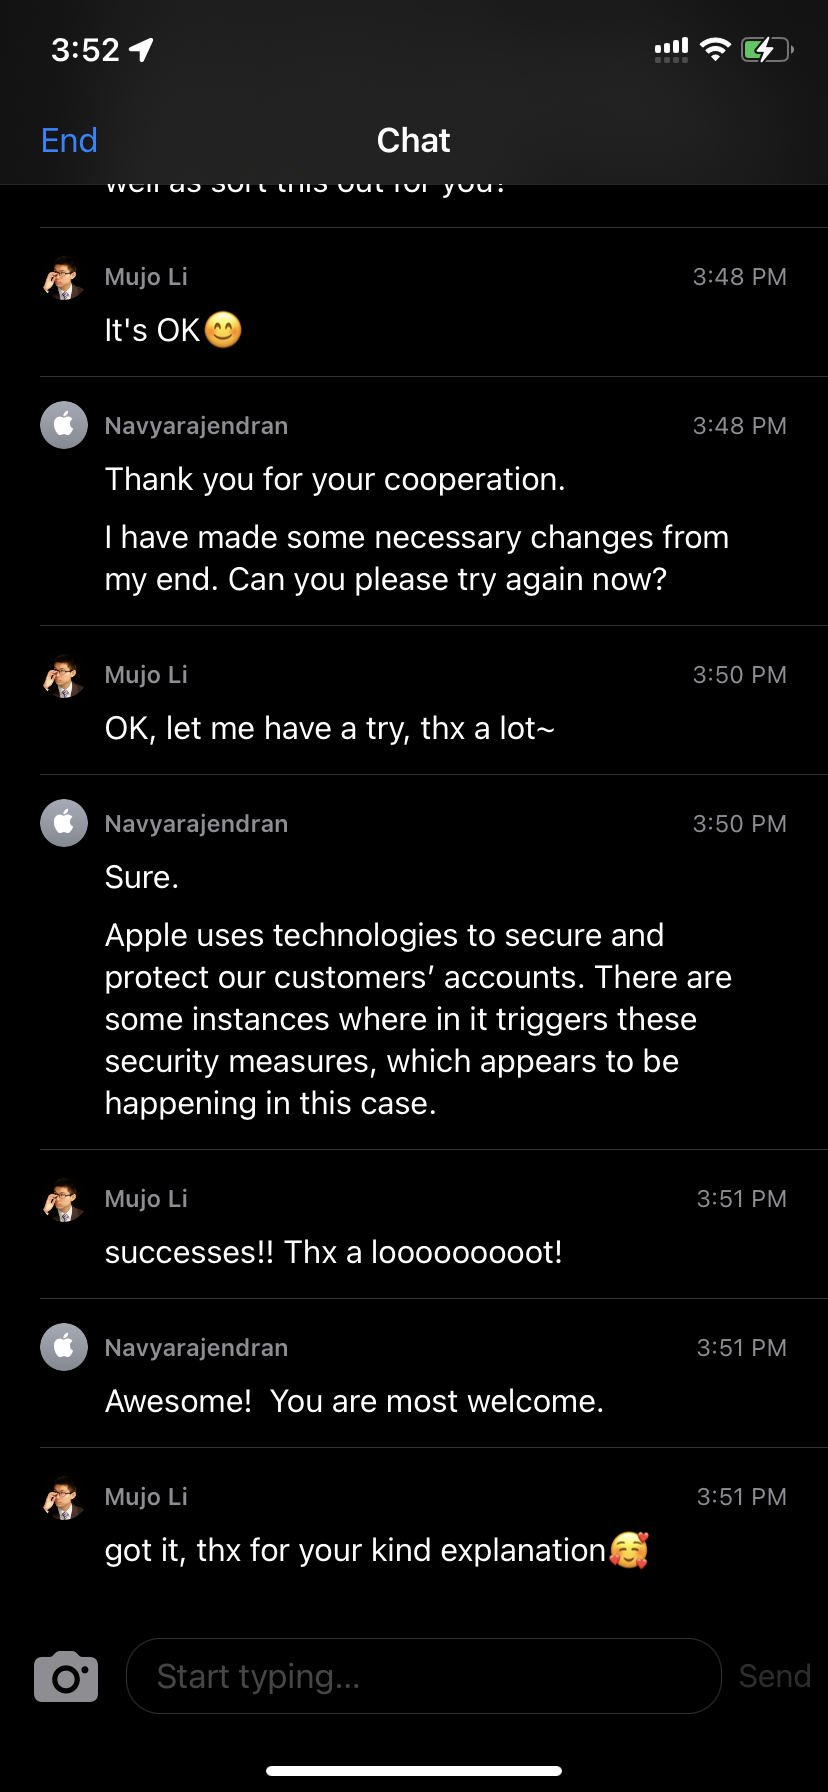This screenshot has width=828, height=1792.
Task: Tap Mujo Li's avatar beside "OK, let me have a try"
Action: pos(64,676)
